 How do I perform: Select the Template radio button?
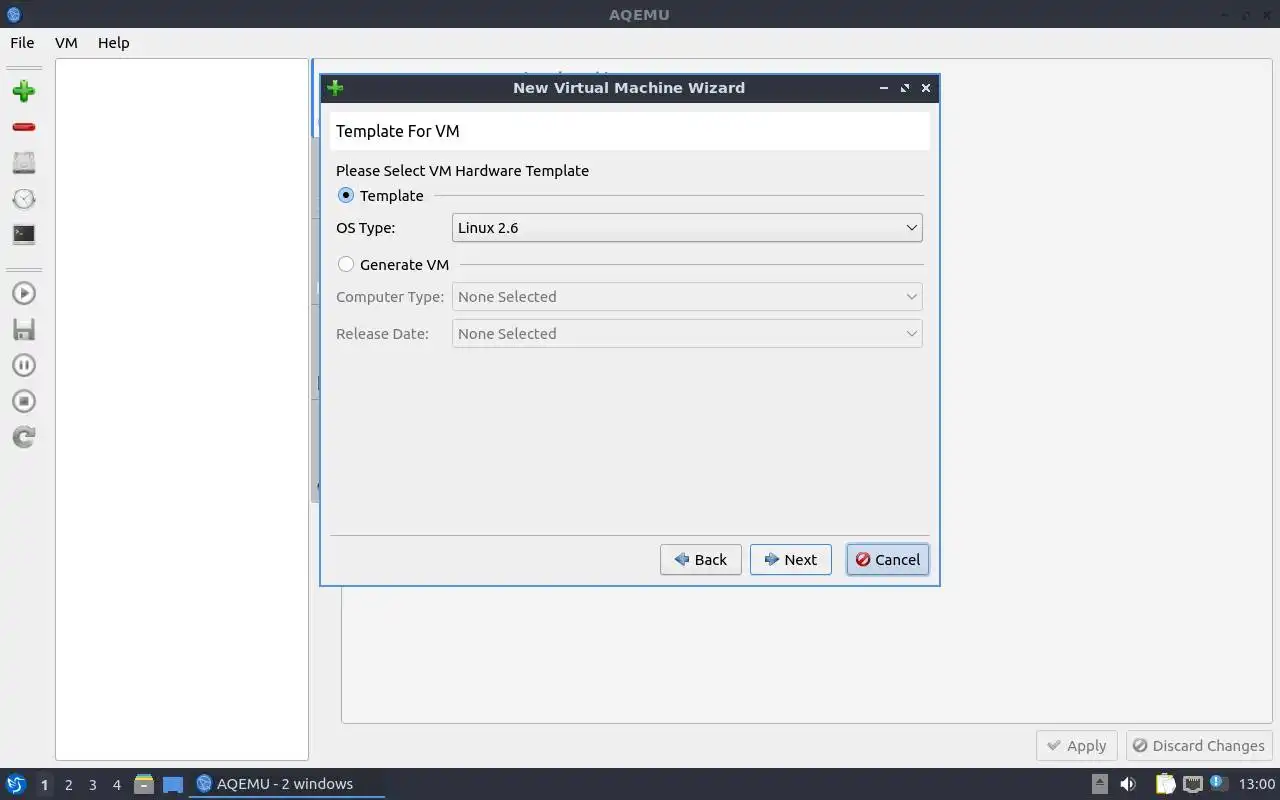click(x=346, y=195)
